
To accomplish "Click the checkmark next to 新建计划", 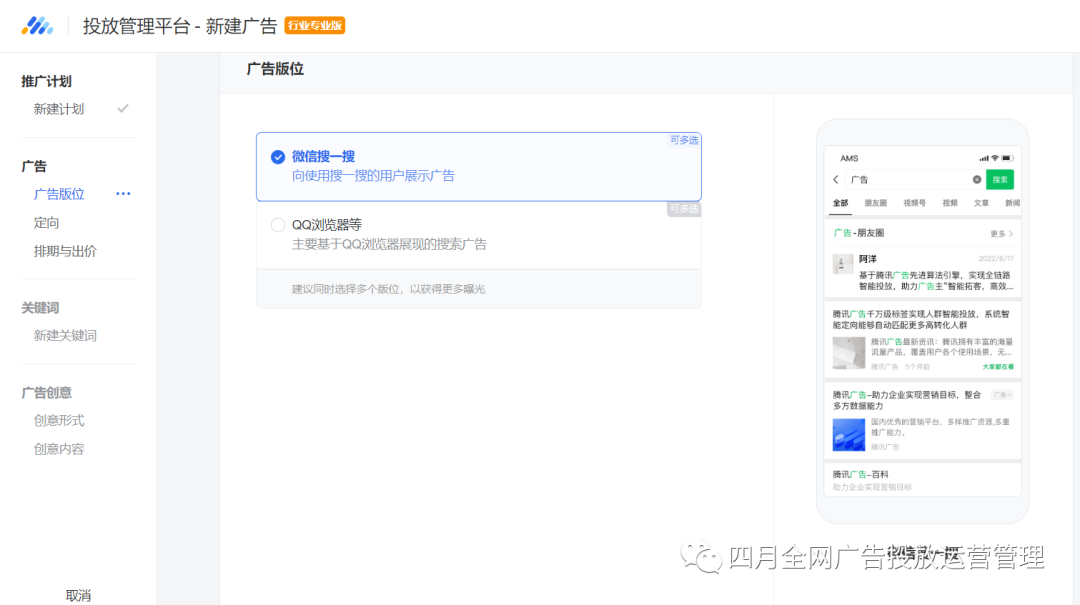I will coord(123,108).
